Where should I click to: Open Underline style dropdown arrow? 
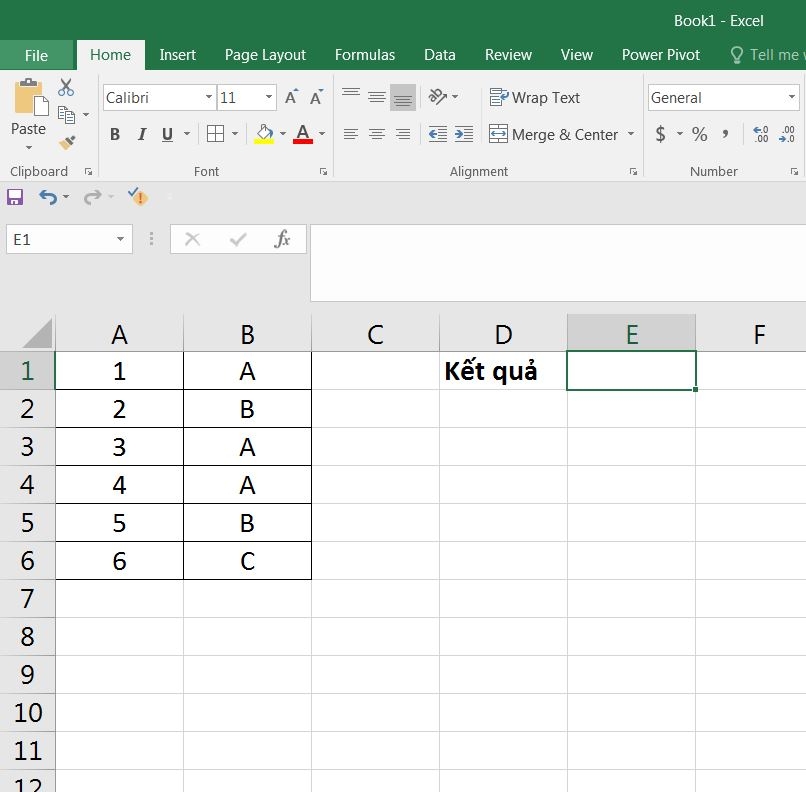(x=187, y=134)
